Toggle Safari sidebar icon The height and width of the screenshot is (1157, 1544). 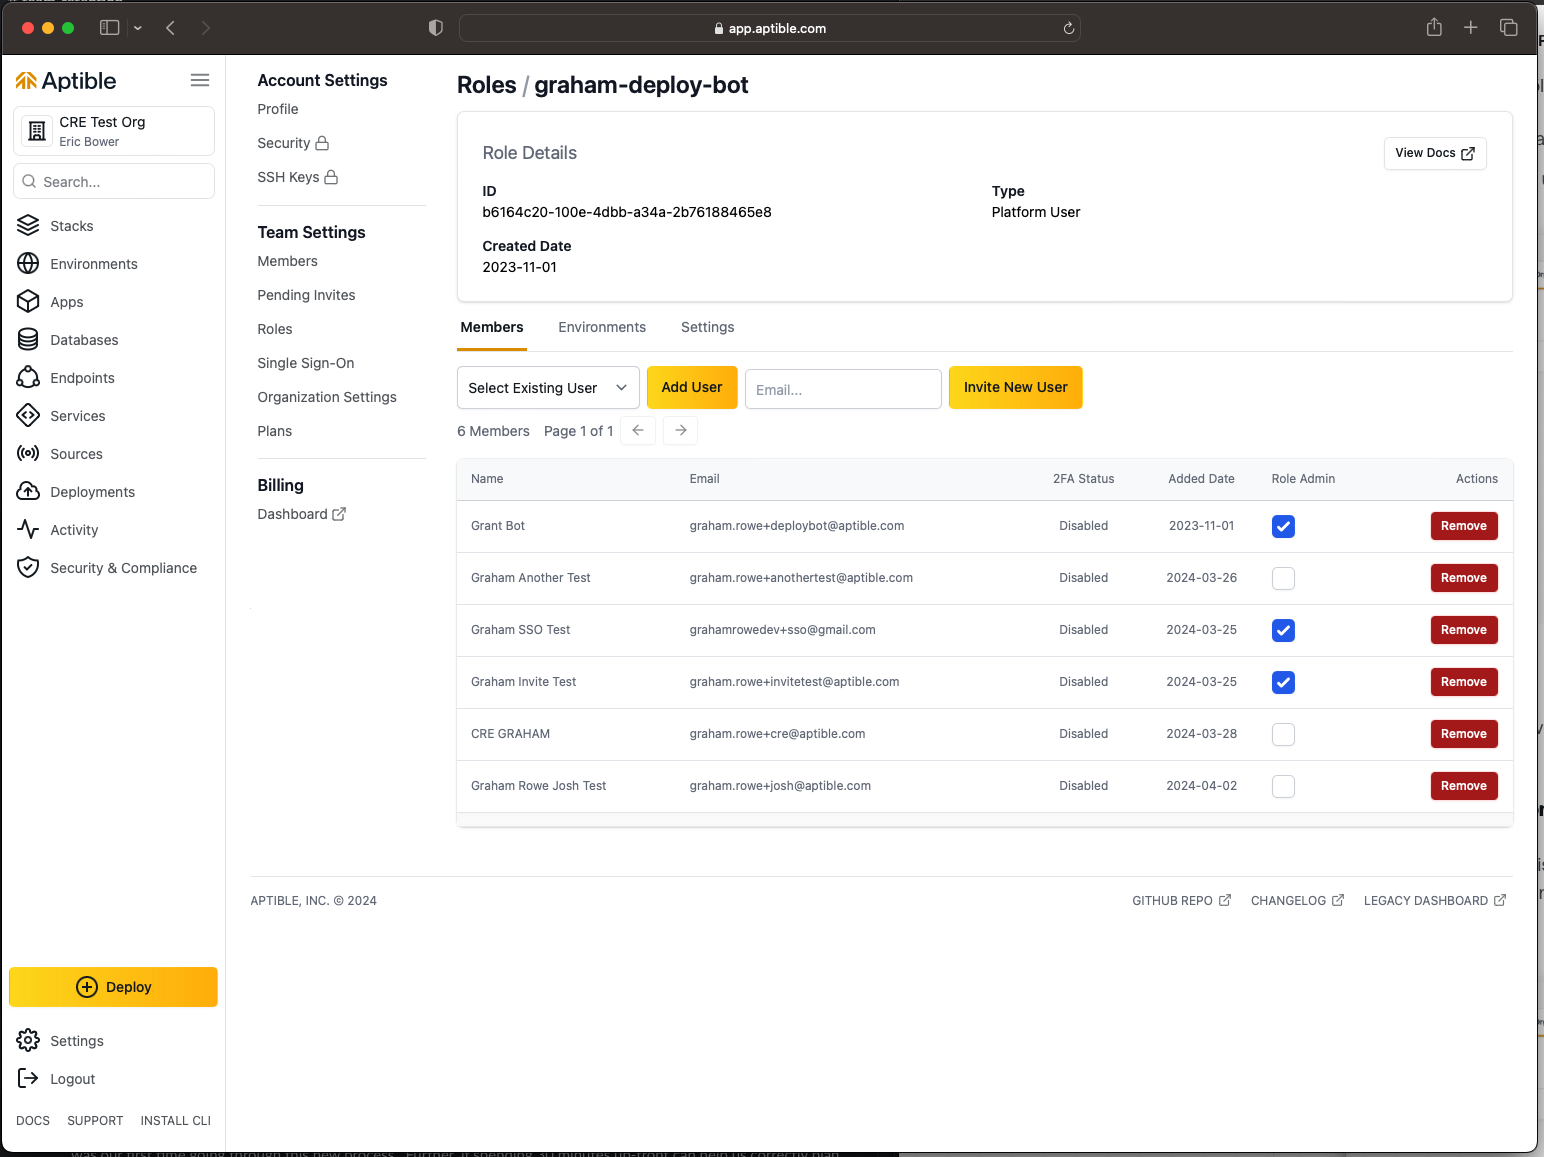(110, 28)
